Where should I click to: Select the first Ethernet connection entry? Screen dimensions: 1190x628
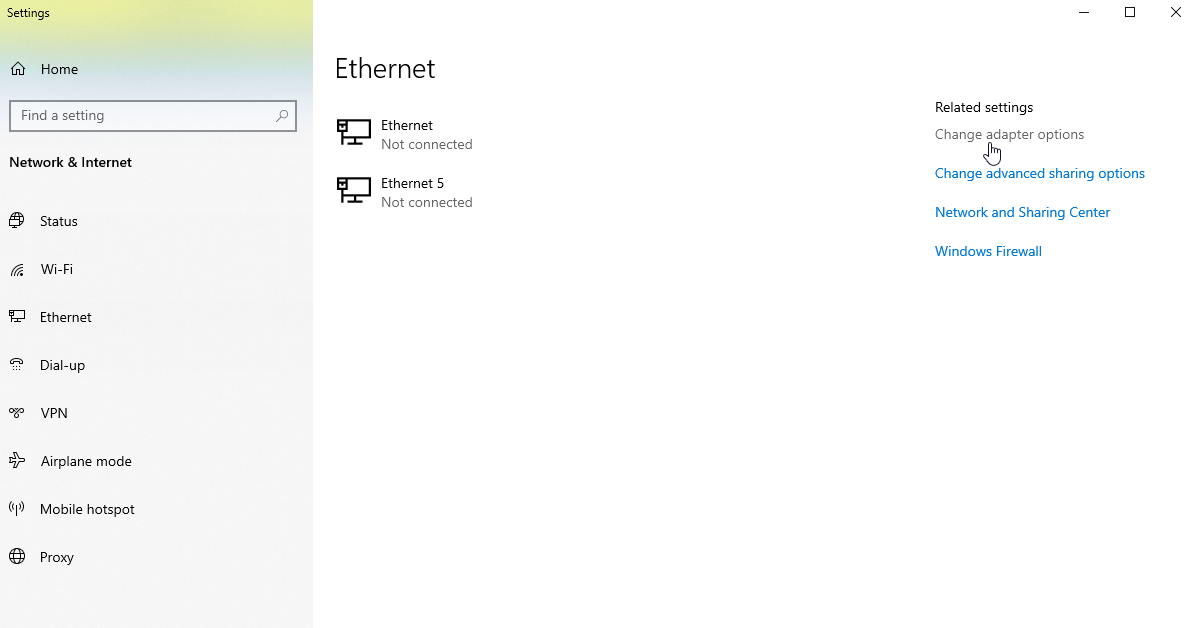407,134
